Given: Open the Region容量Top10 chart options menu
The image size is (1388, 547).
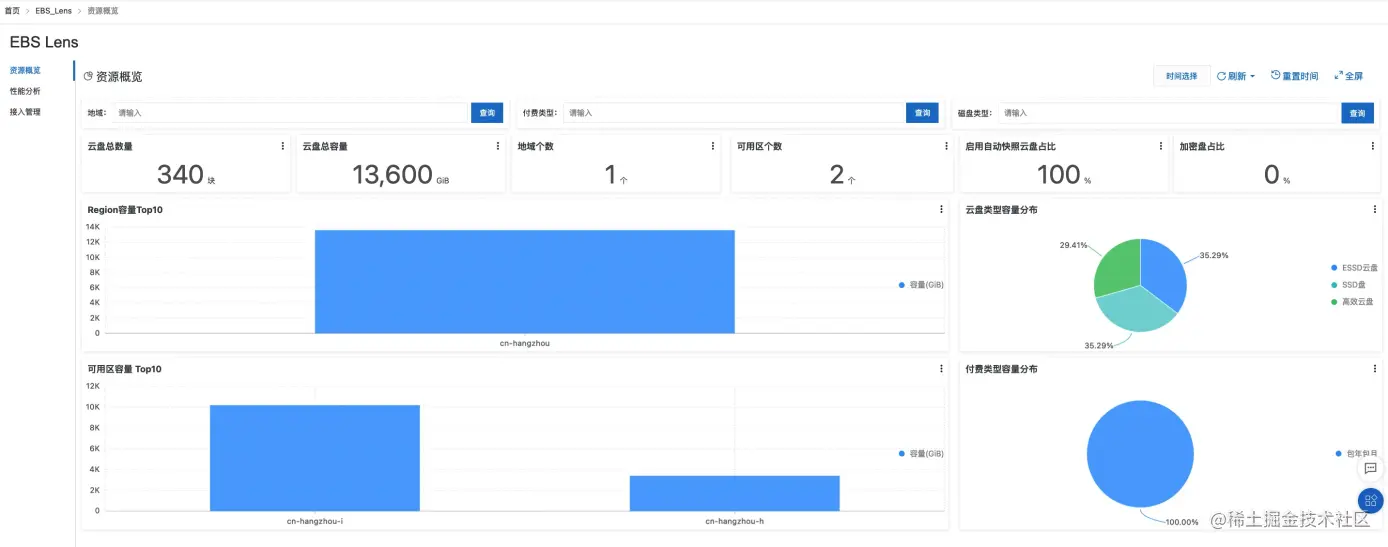Looking at the screenshot, I should [941, 210].
